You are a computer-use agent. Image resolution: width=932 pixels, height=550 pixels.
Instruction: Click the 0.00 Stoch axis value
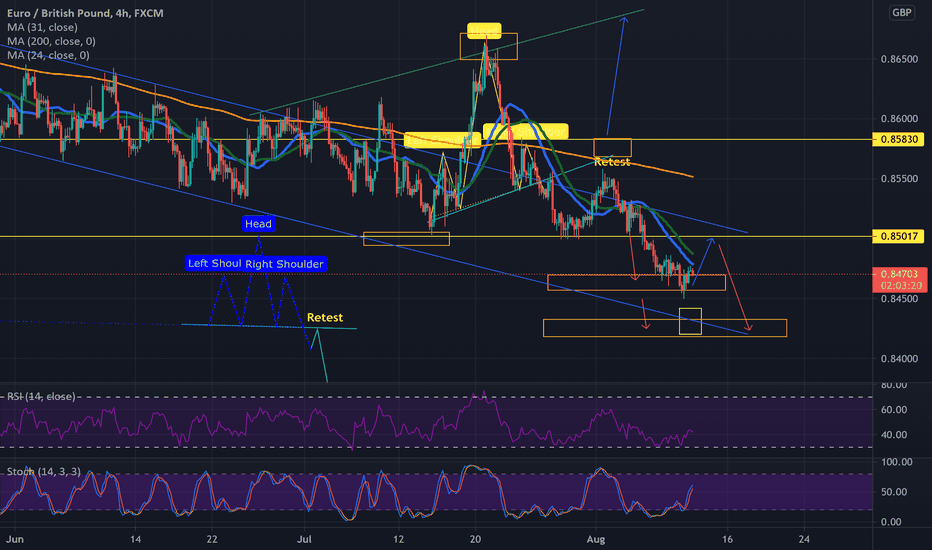click(x=892, y=522)
